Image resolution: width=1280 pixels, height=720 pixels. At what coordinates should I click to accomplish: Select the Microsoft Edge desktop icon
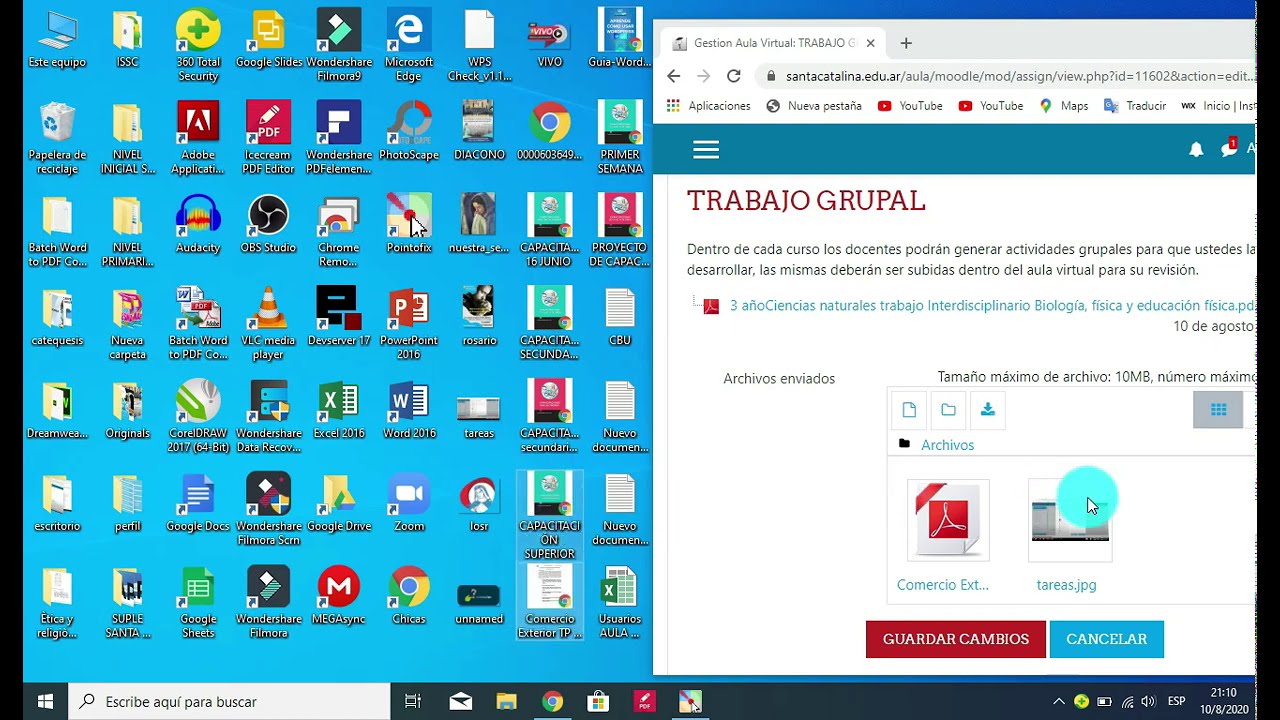(409, 44)
